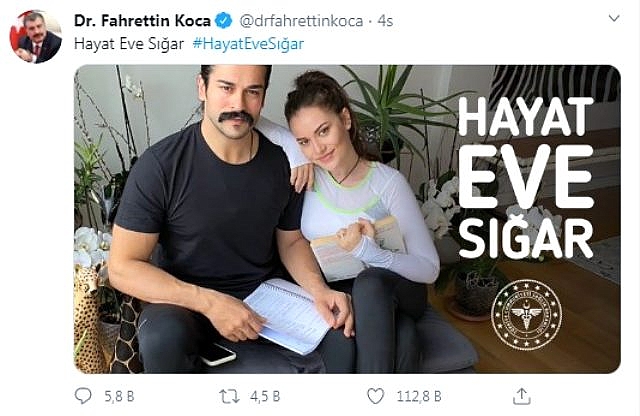Click the smartphone lying on the sofa

pos(215,353)
